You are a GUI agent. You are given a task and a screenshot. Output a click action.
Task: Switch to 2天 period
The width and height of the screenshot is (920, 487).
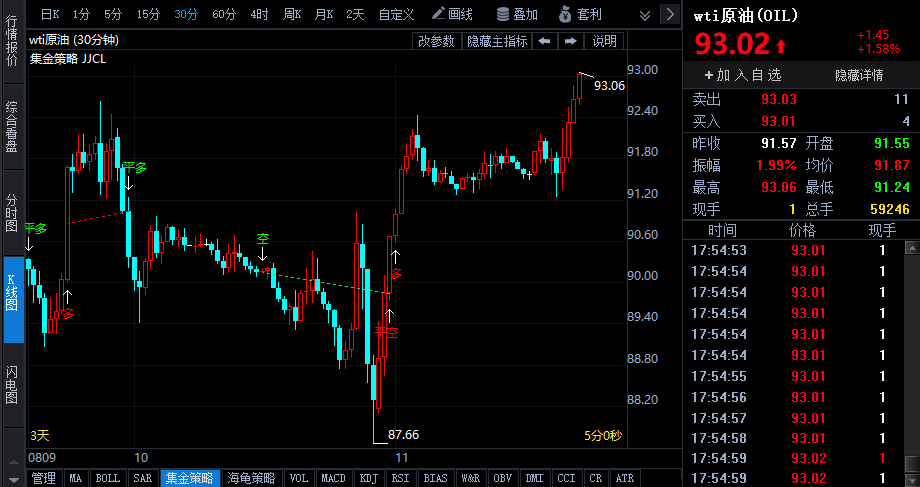pyautogui.click(x=355, y=14)
